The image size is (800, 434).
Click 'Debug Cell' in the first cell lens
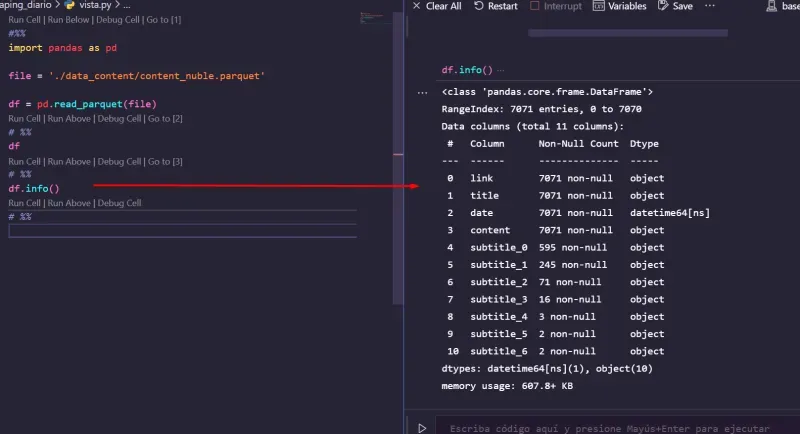tap(118, 20)
